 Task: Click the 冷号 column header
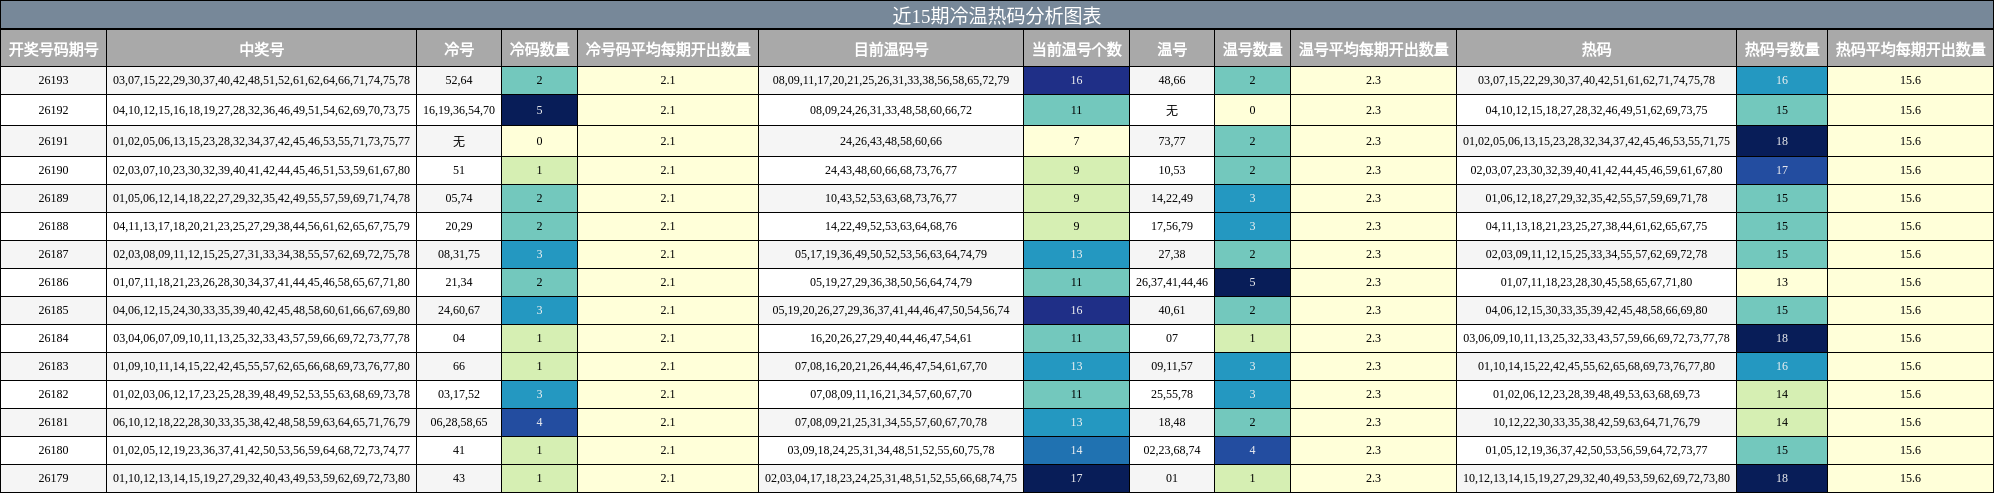pyautogui.click(x=458, y=49)
